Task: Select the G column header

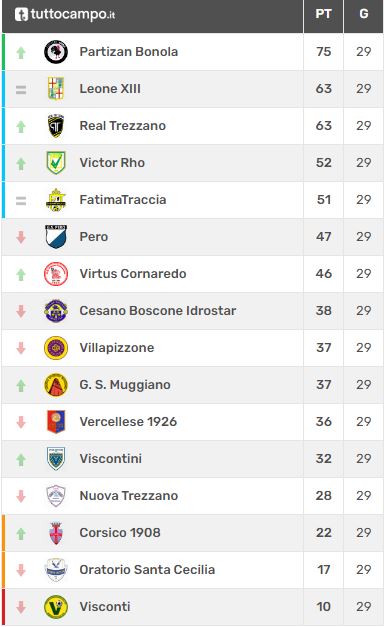Action: pyautogui.click(x=364, y=14)
